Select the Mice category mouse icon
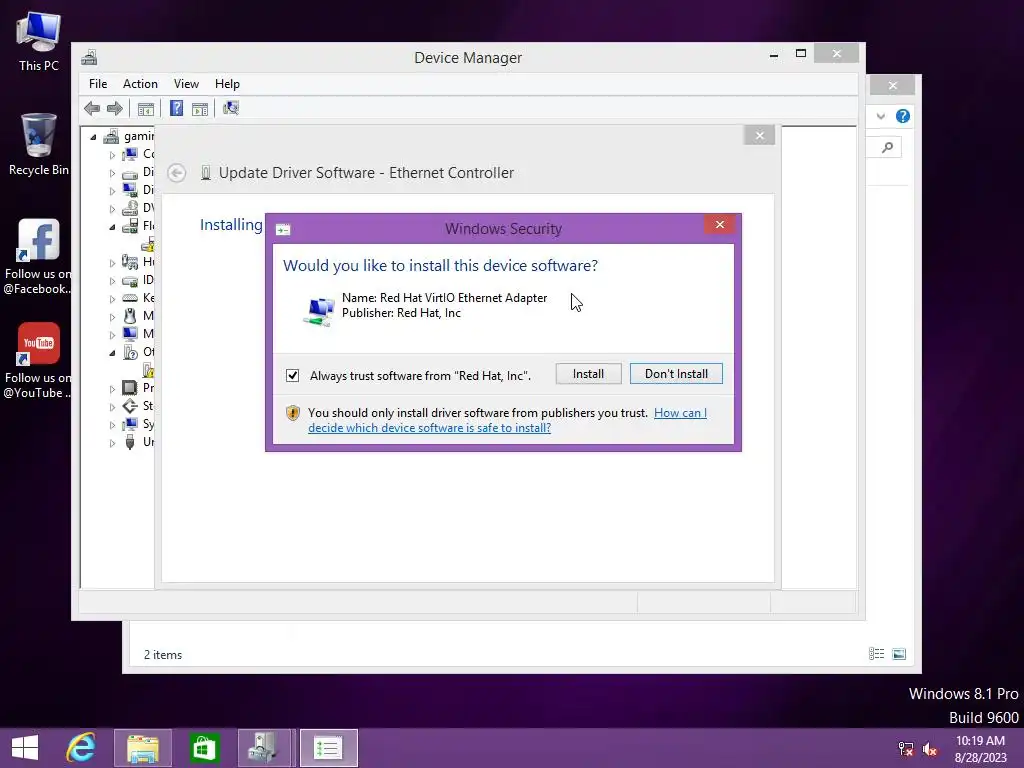This screenshot has height=768, width=1024. point(130,316)
